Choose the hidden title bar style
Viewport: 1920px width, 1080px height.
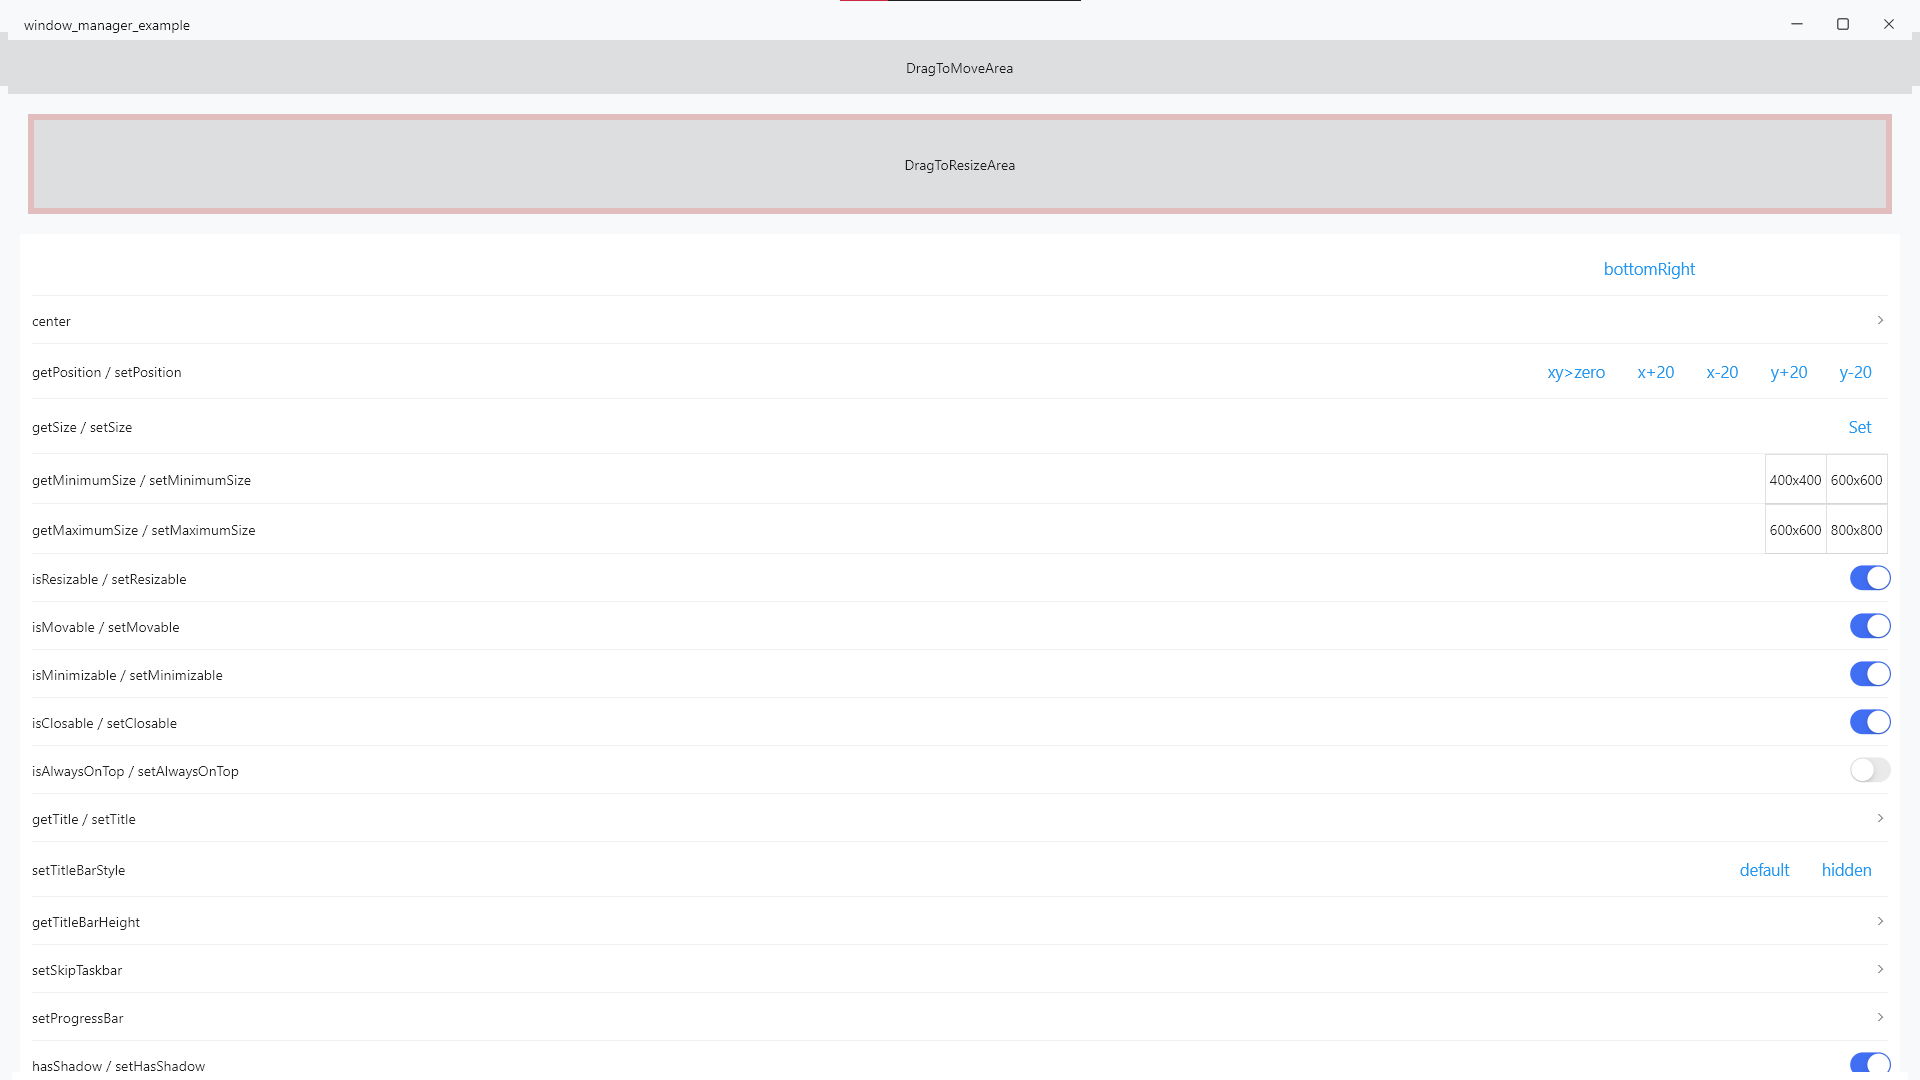point(1845,870)
